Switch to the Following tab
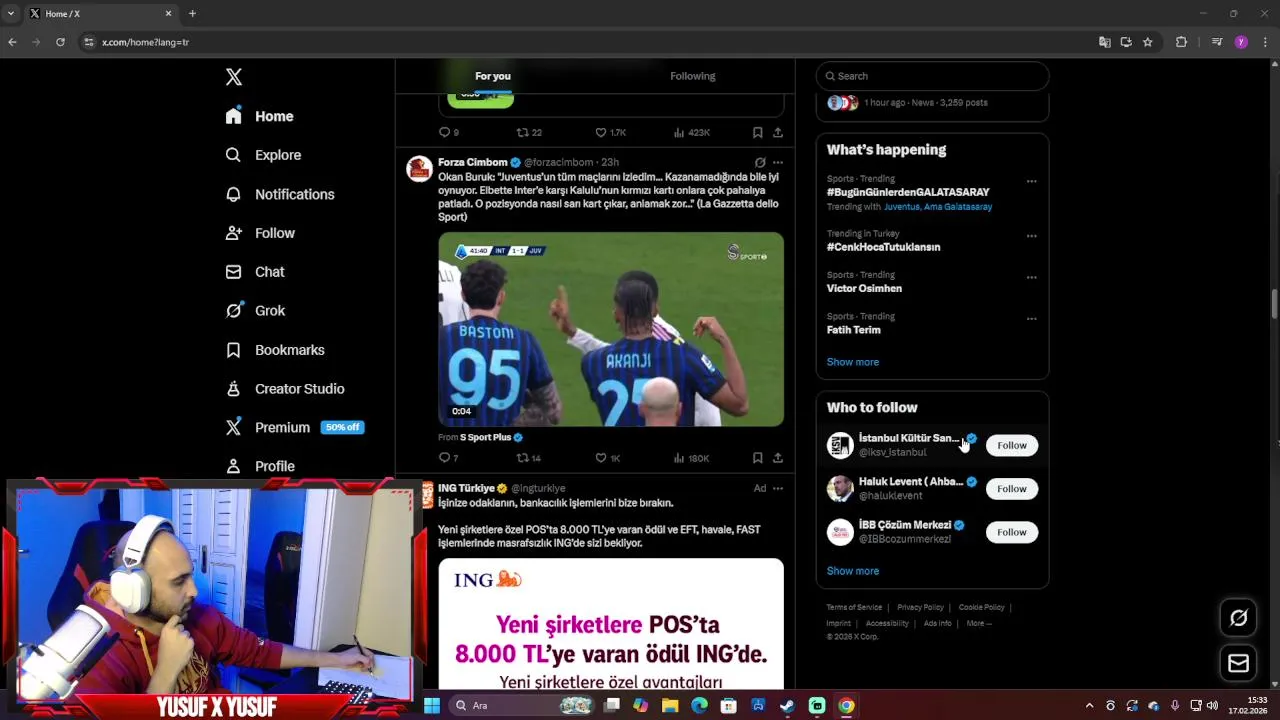1280x720 pixels. pos(693,76)
